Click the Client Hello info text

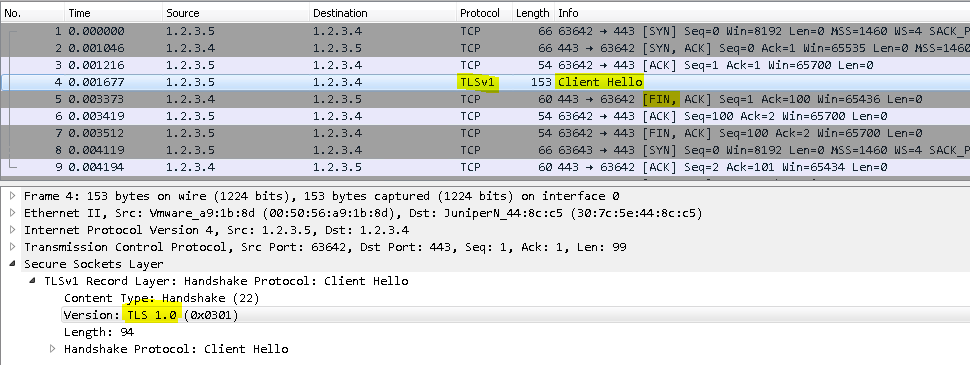click(600, 82)
